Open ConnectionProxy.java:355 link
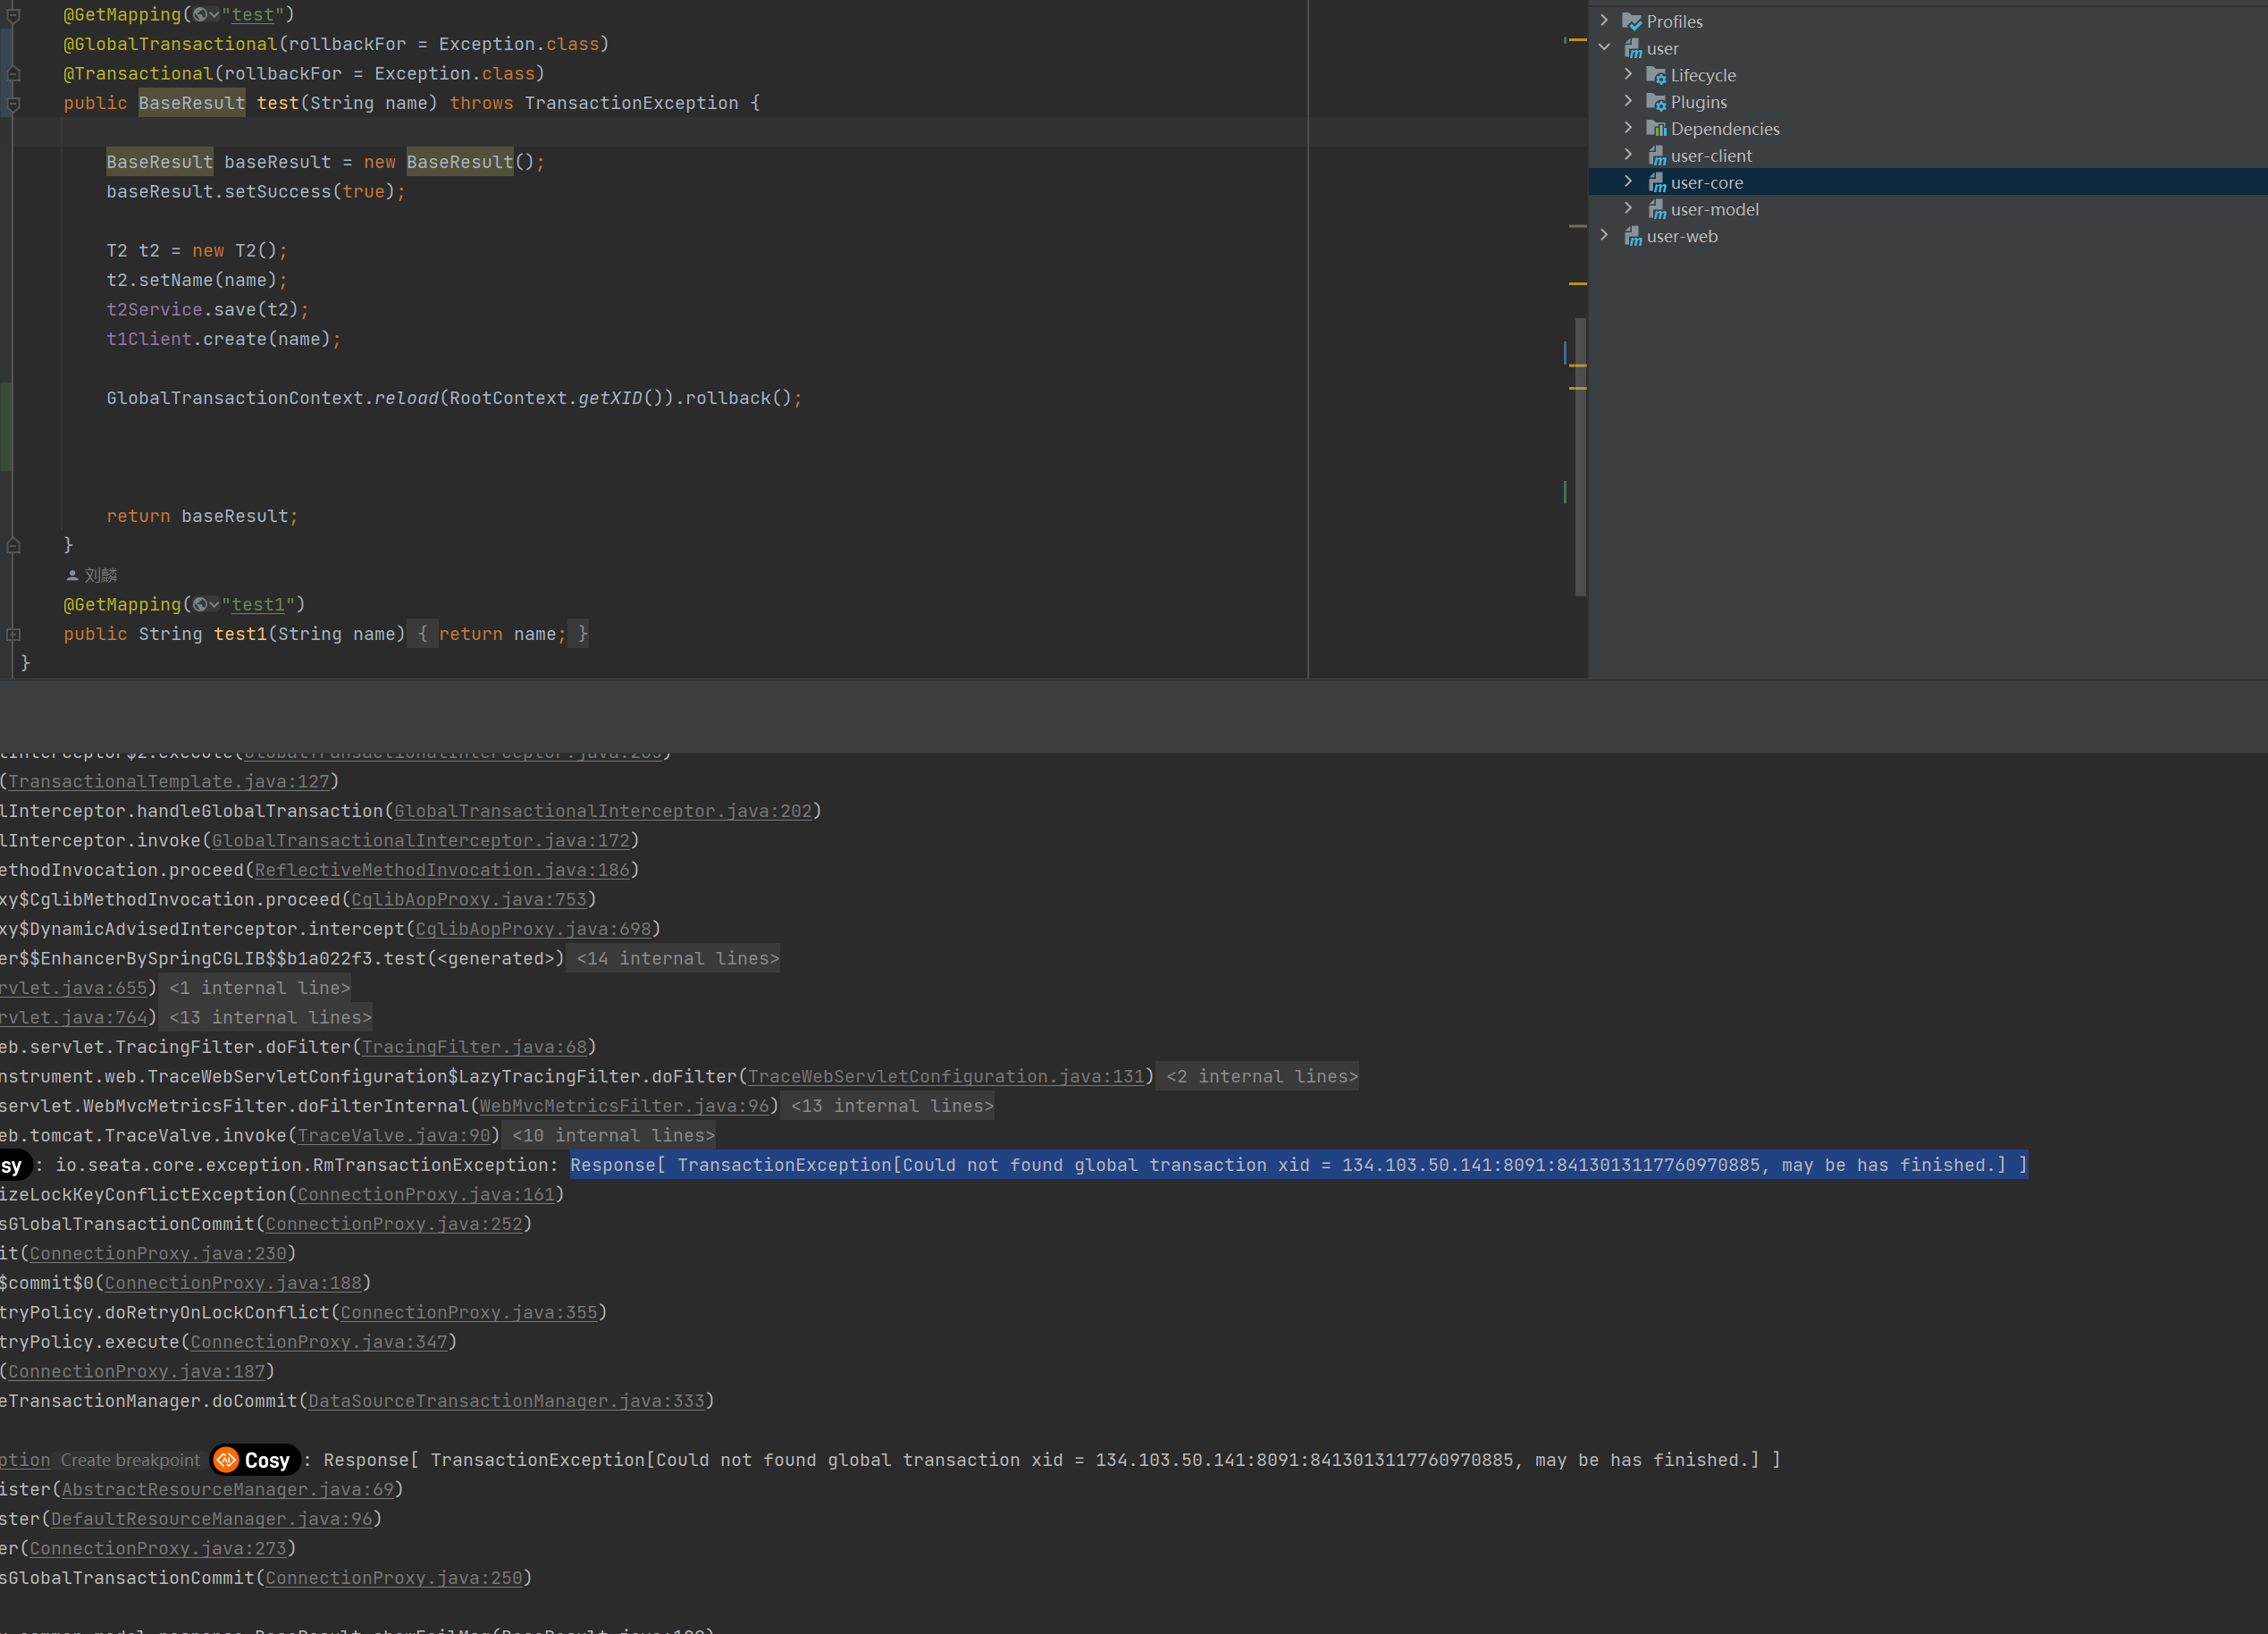This screenshot has width=2268, height=1634. coord(469,1312)
